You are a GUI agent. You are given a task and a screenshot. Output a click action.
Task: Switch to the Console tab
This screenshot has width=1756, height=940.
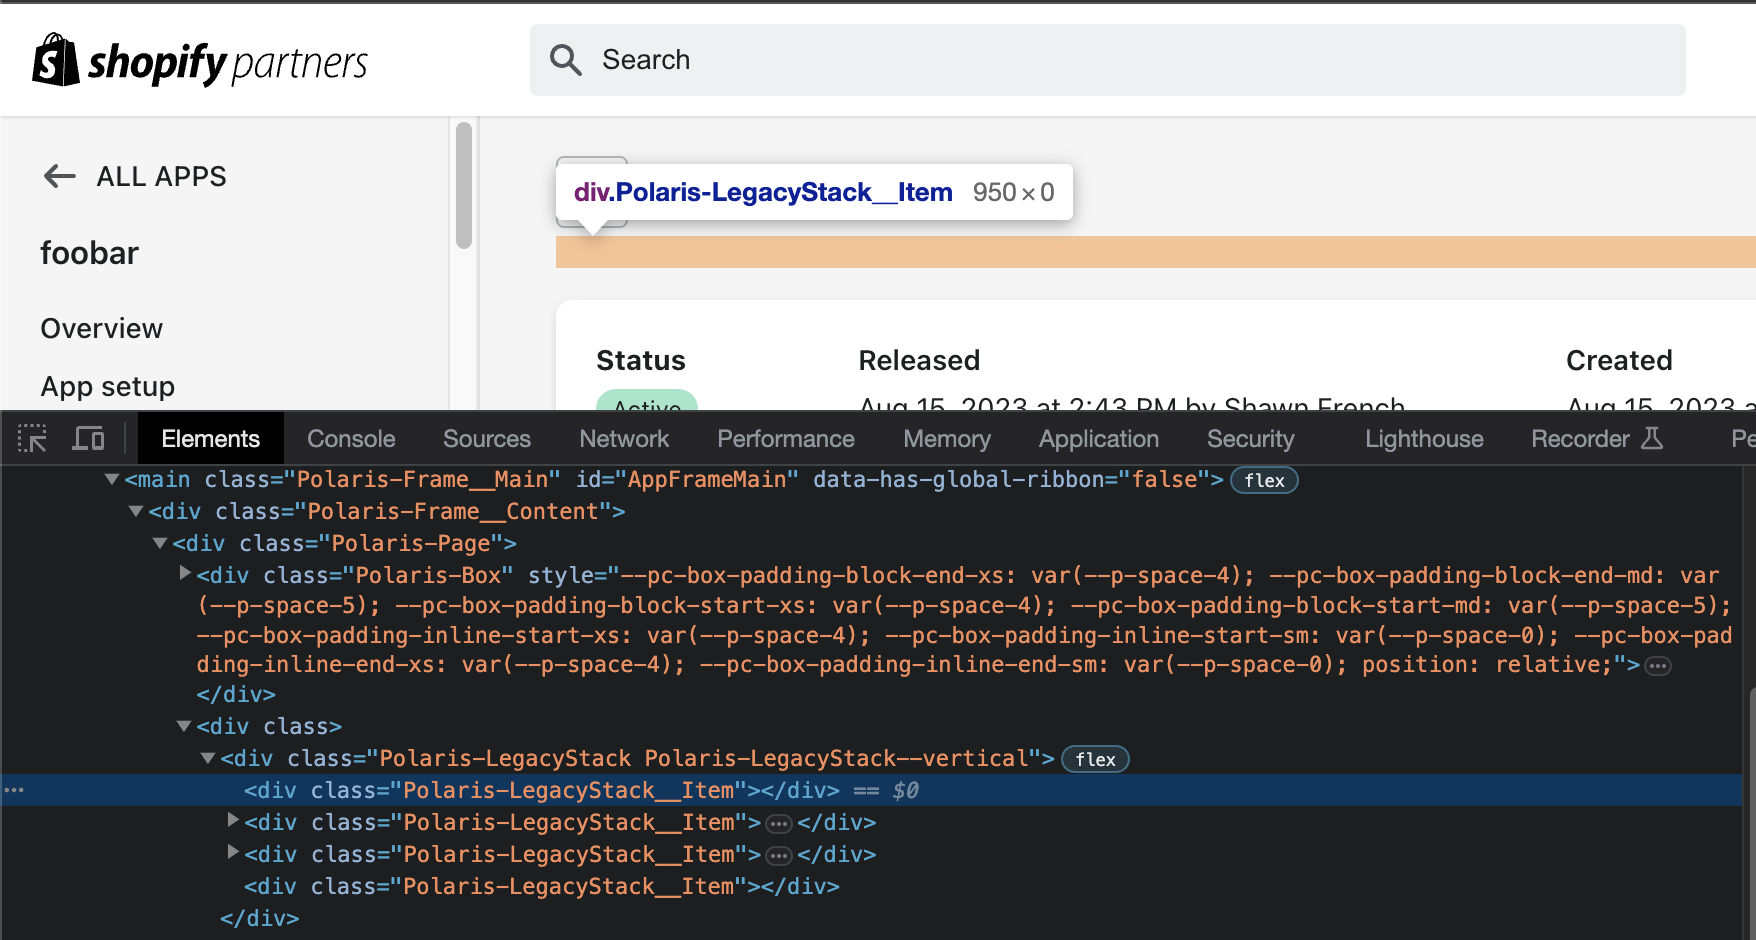[350, 438]
